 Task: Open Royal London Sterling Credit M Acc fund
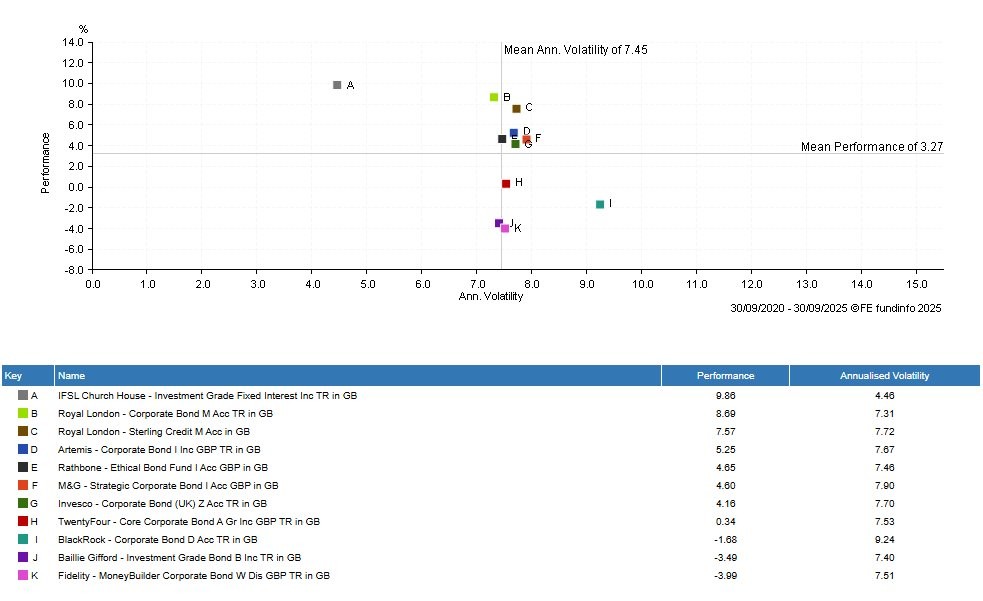click(154, 432)
